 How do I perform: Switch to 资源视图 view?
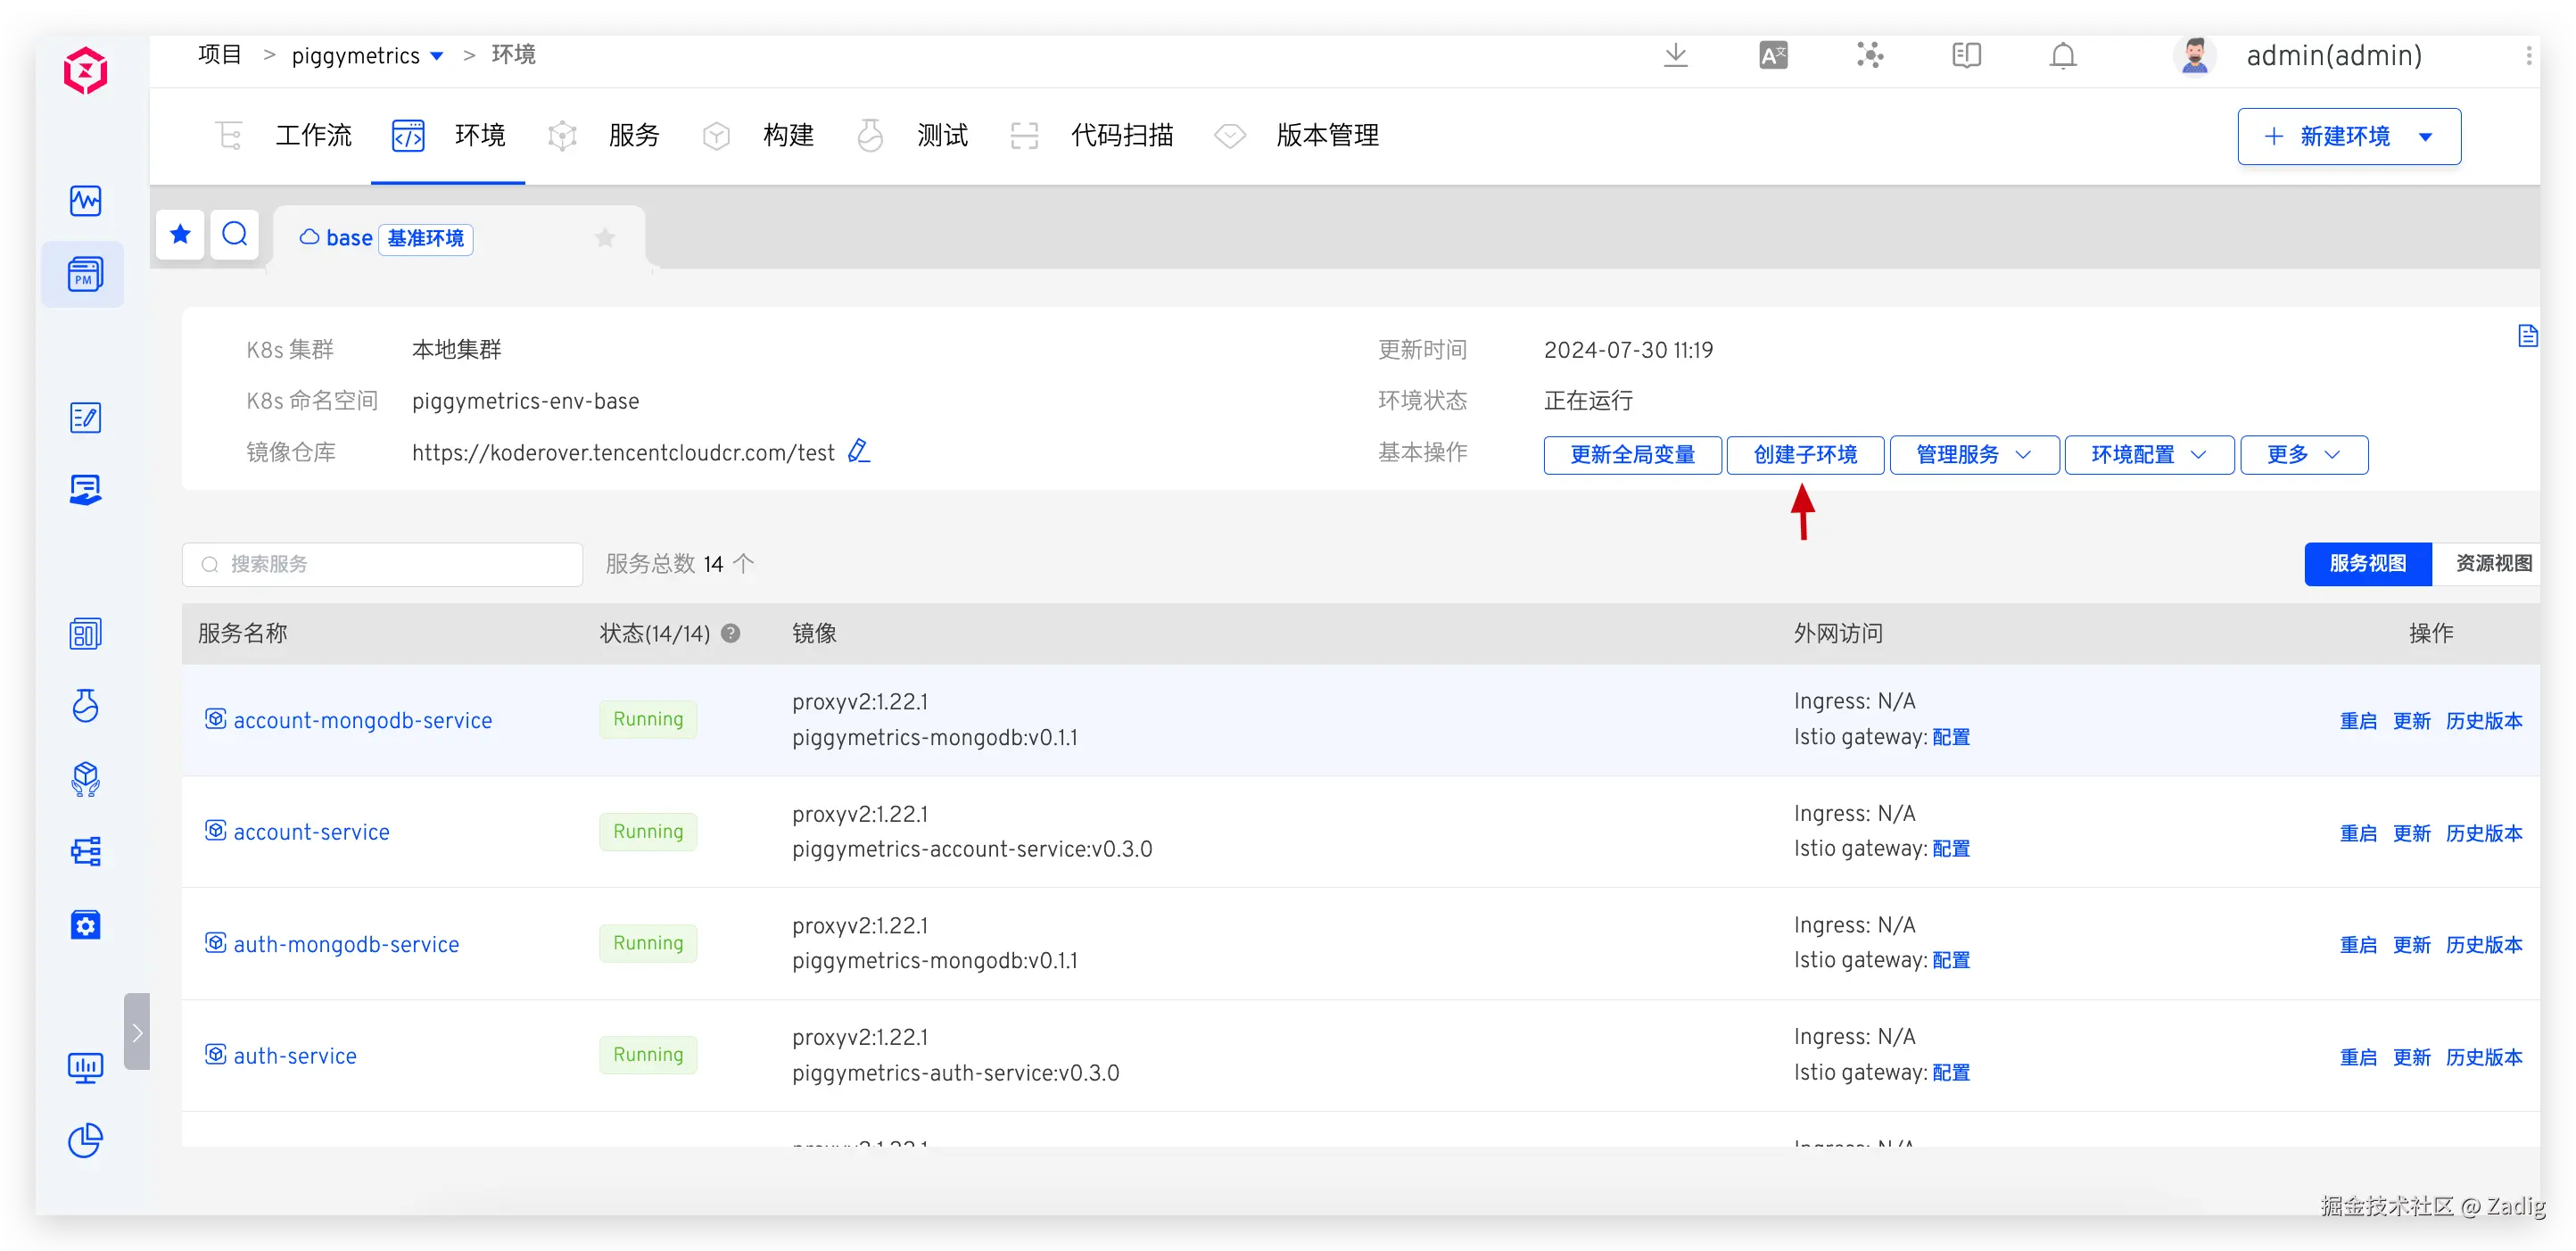2493,563
